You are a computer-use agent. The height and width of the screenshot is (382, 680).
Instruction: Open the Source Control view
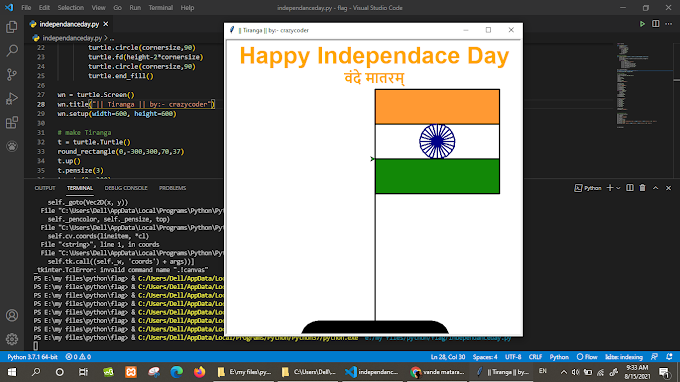(12, 75)
